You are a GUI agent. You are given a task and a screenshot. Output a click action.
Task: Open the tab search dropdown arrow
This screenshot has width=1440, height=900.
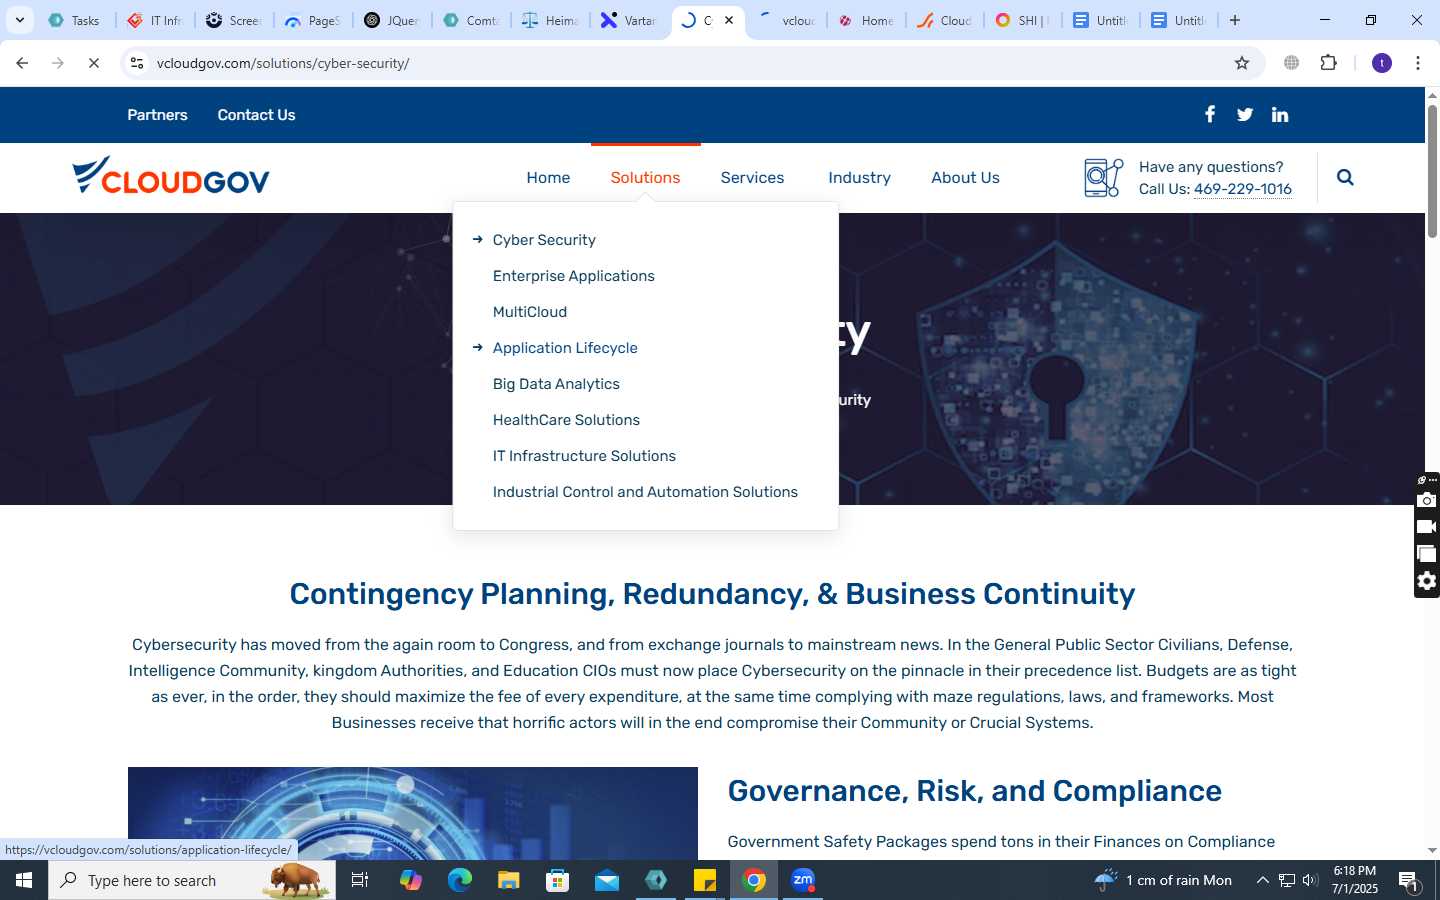pos(19,20)
